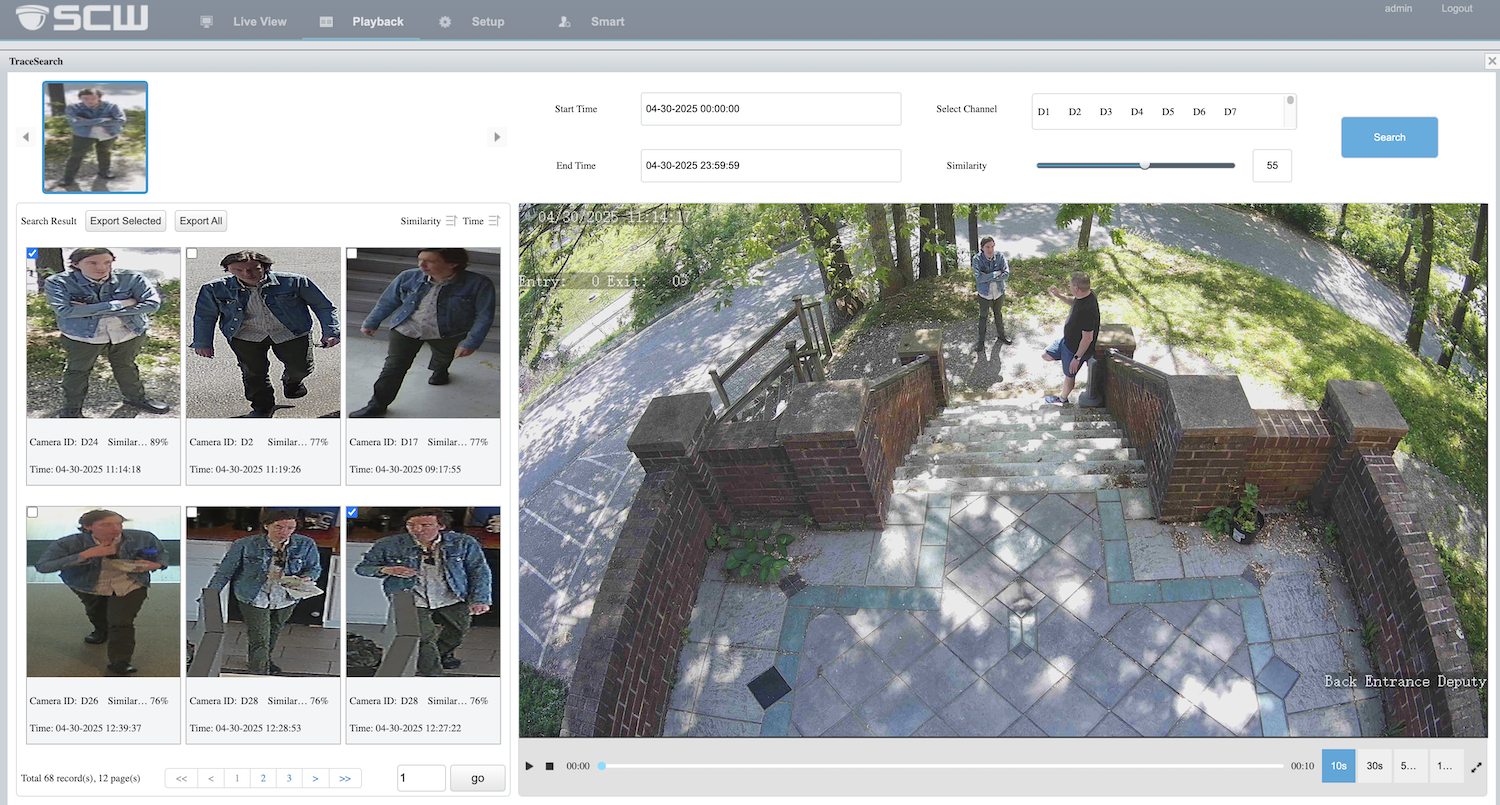Click the Start Time input field
Screen dimensions: 1500x805
770,109
